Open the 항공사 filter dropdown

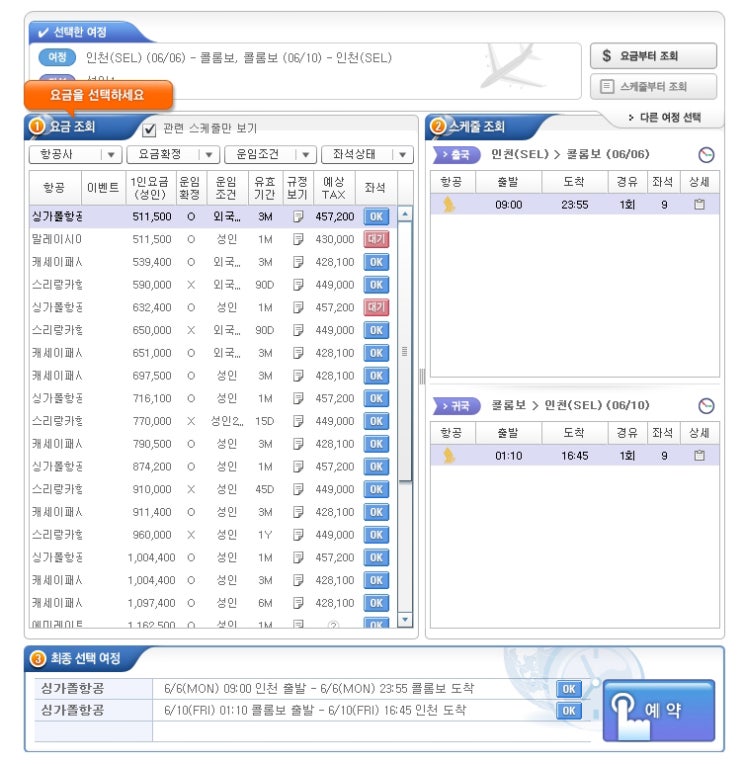tap(75, 155)
